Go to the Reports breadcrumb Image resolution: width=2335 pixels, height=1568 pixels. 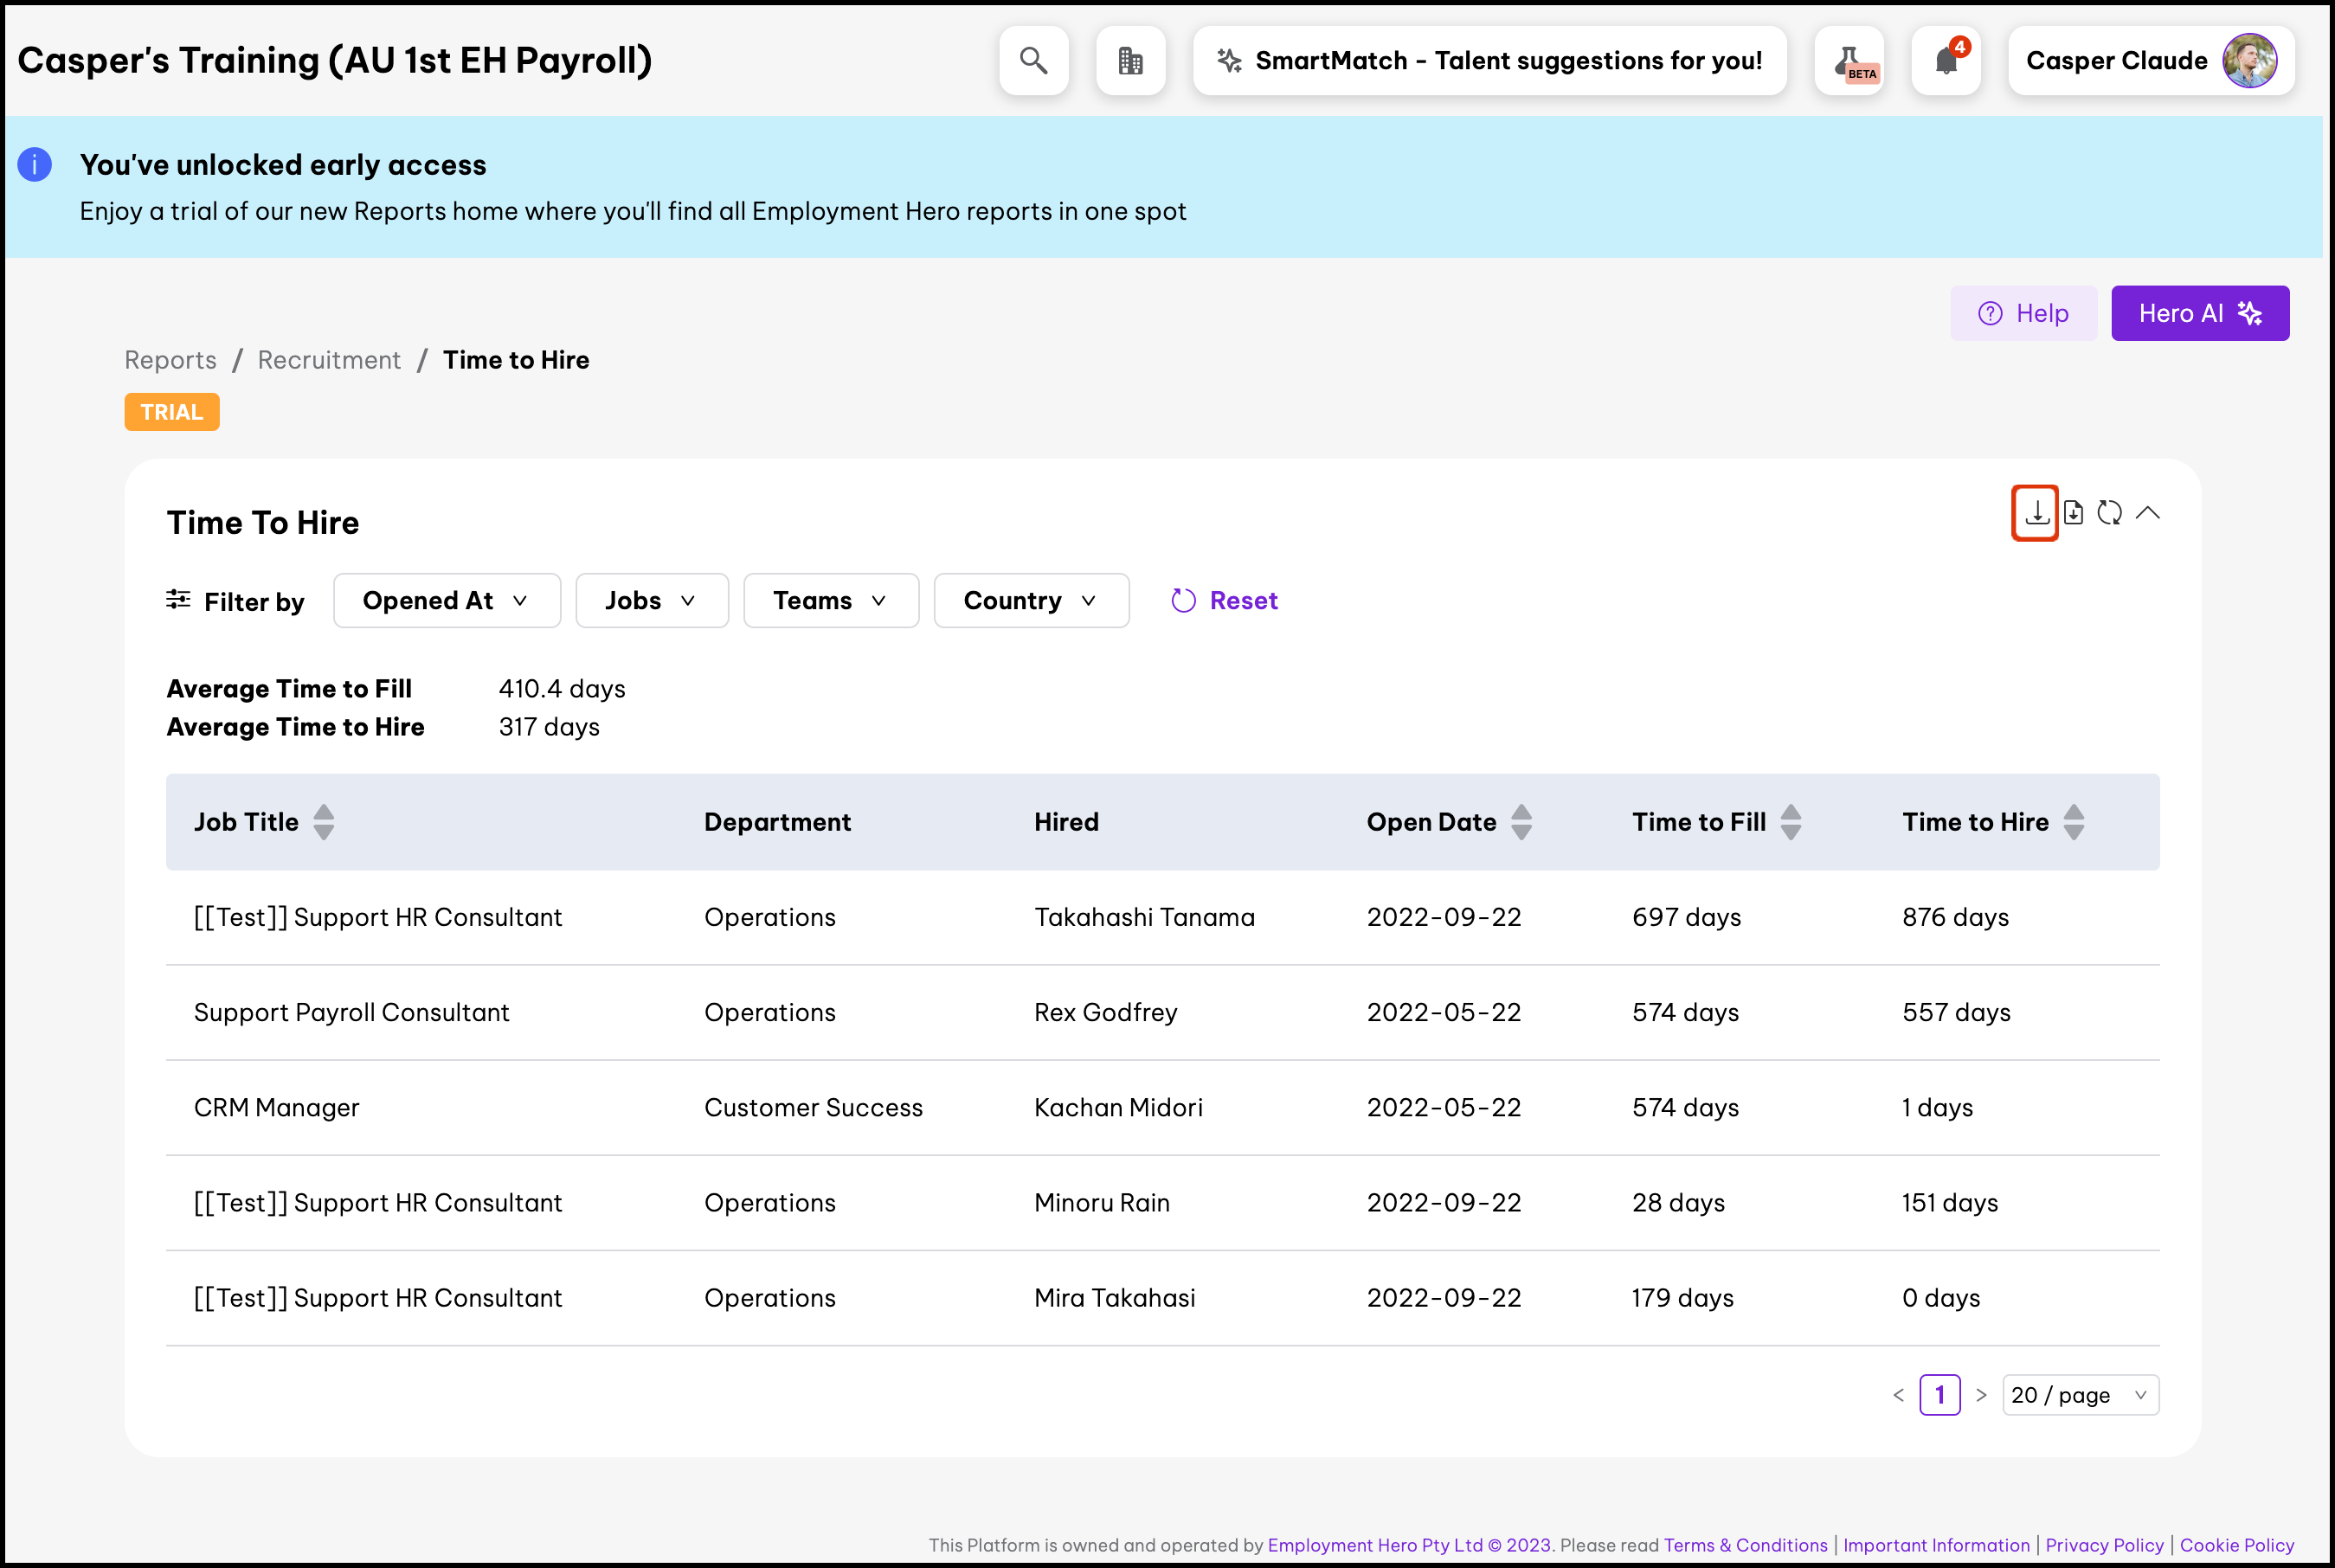click(x=170, y=360)
